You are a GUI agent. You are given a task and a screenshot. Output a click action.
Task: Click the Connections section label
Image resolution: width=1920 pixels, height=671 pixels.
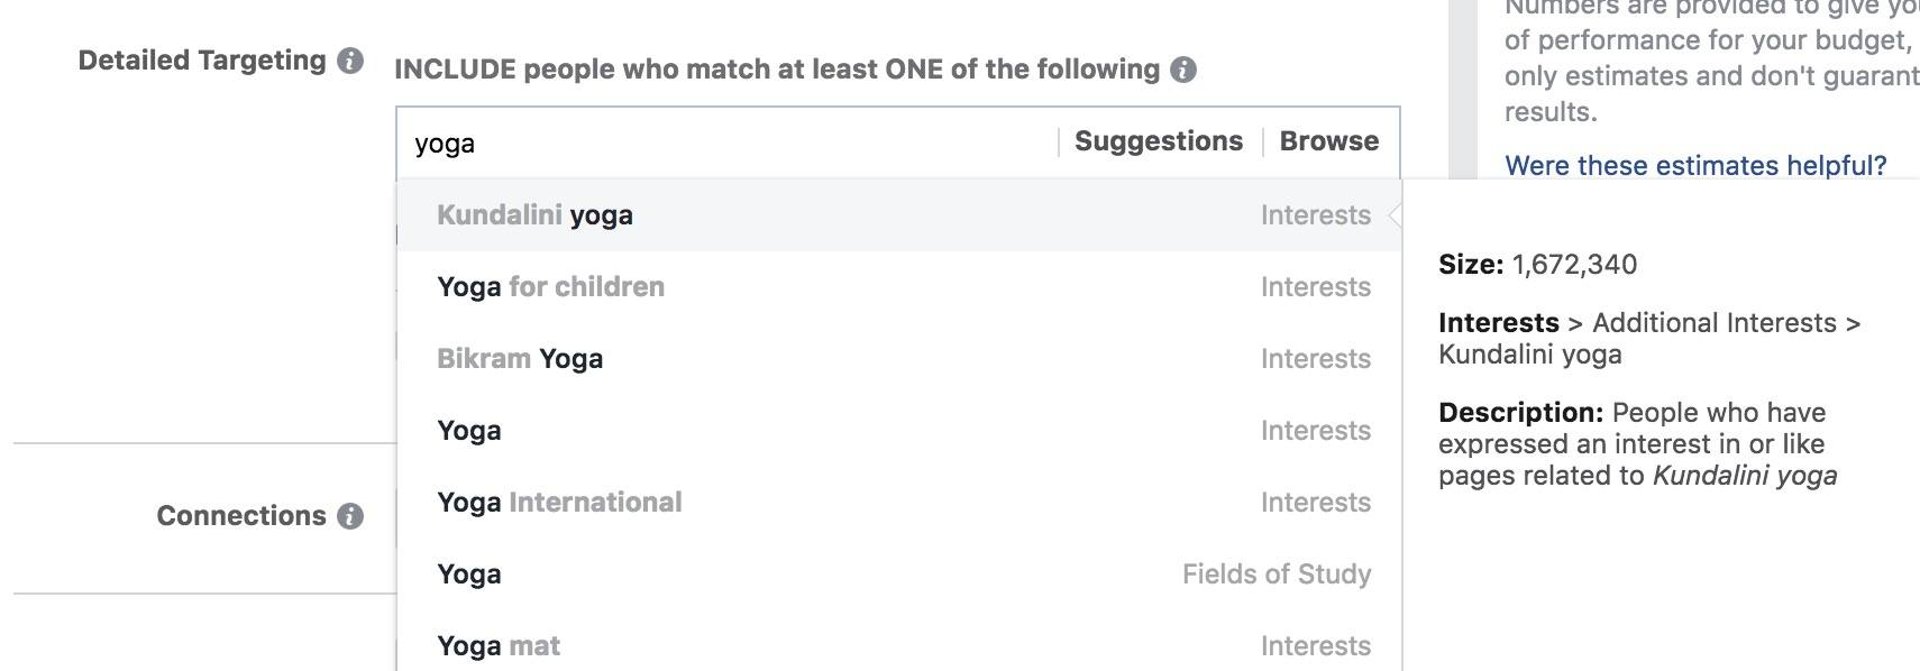pyautogui.click(x=241, y=516)
